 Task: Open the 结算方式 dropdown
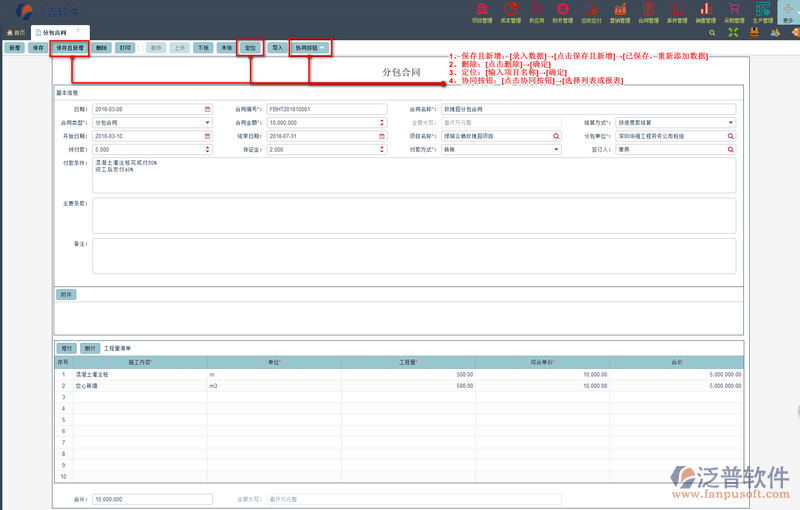(x=730, y=123)
